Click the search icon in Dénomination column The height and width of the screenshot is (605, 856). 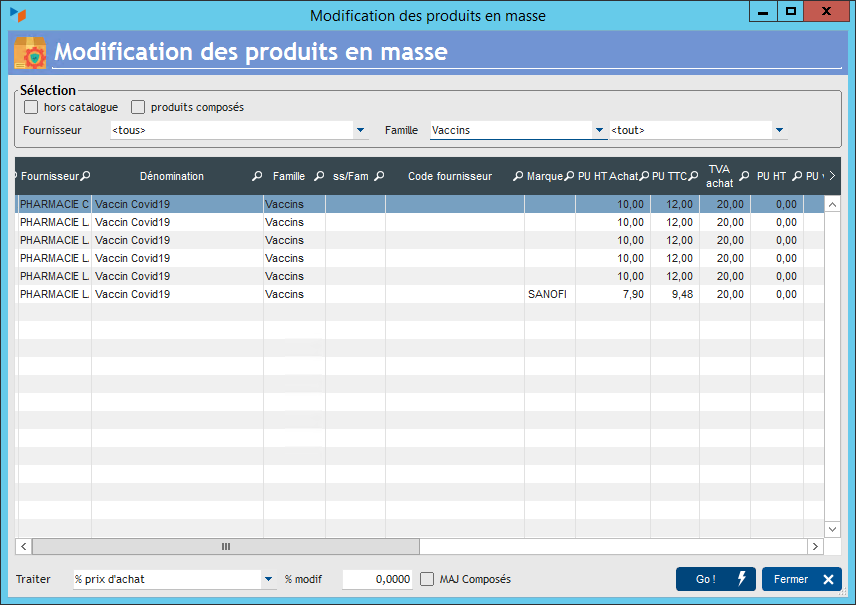258,176
